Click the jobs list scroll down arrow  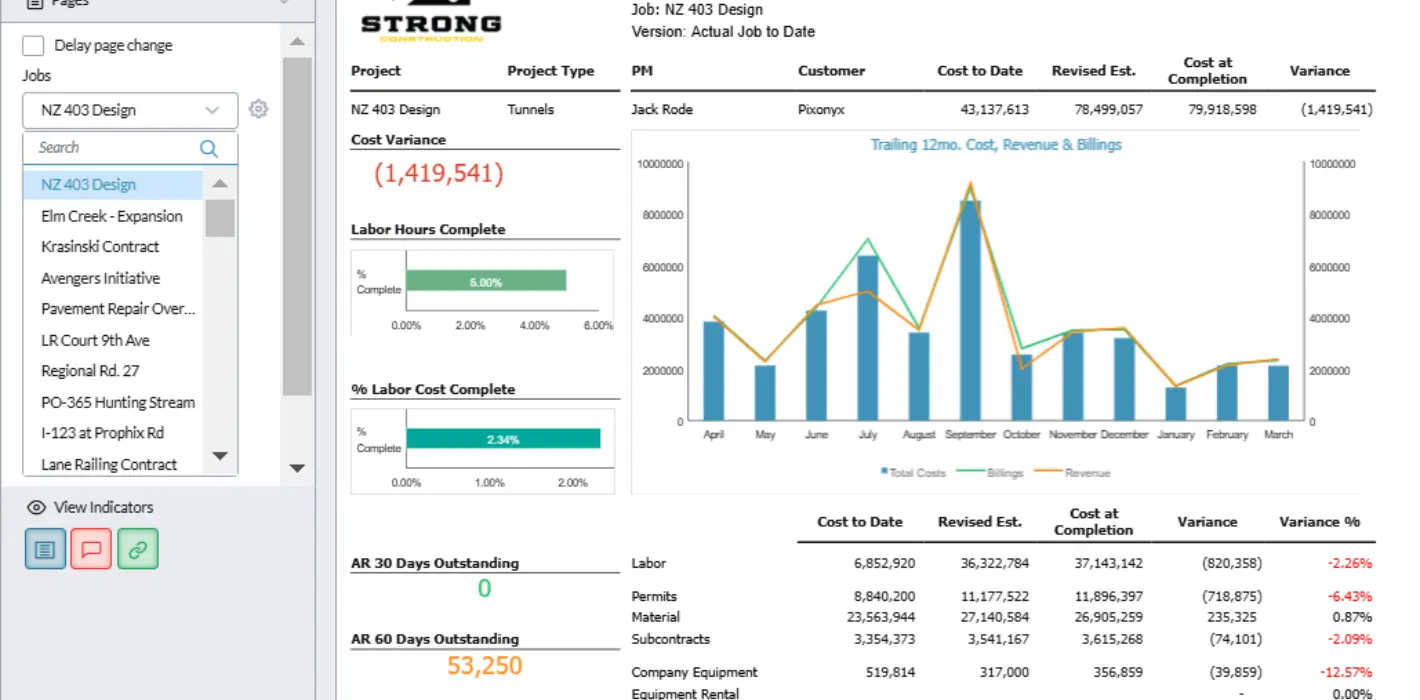[220, 456]
